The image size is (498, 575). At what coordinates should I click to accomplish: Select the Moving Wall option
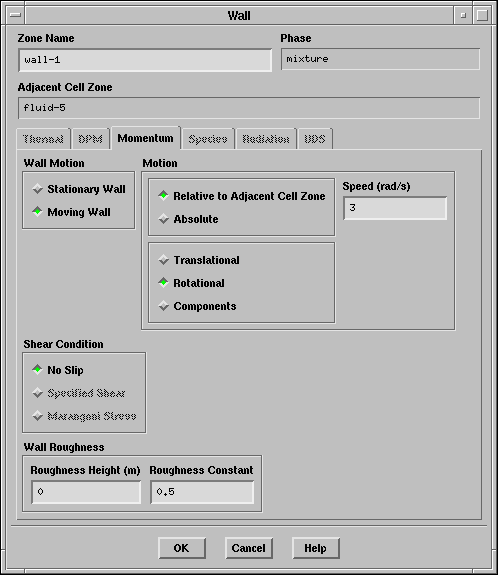pyautogui.click(x=72, y=212)
